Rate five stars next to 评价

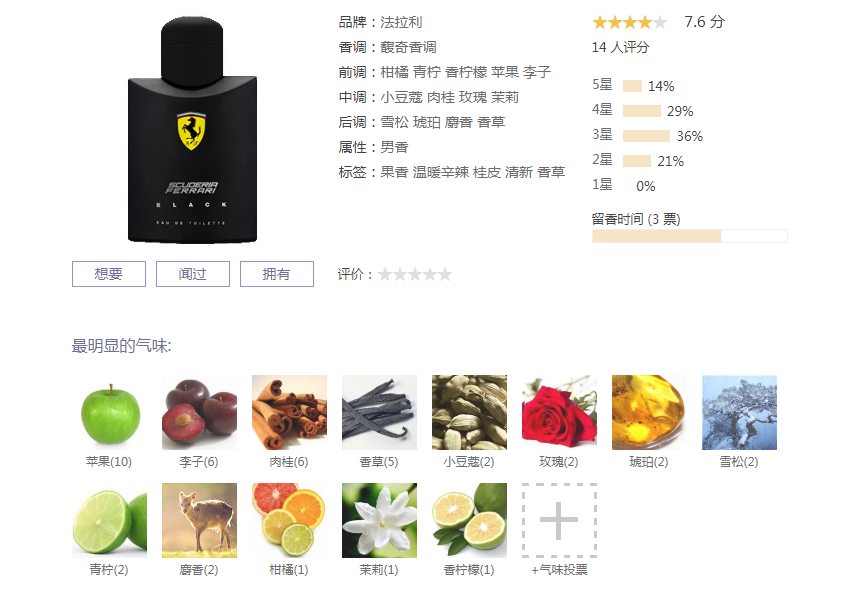coord(445,275)
